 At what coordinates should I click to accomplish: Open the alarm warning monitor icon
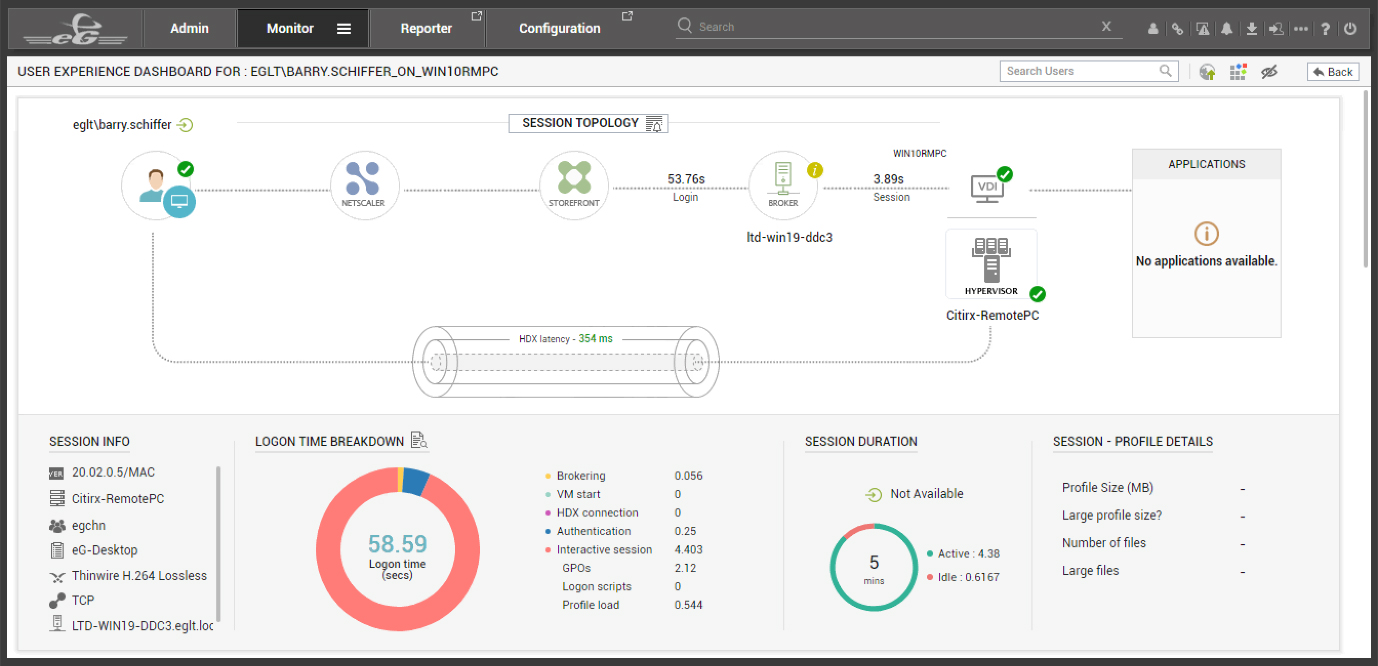[x=1202, y=29]
